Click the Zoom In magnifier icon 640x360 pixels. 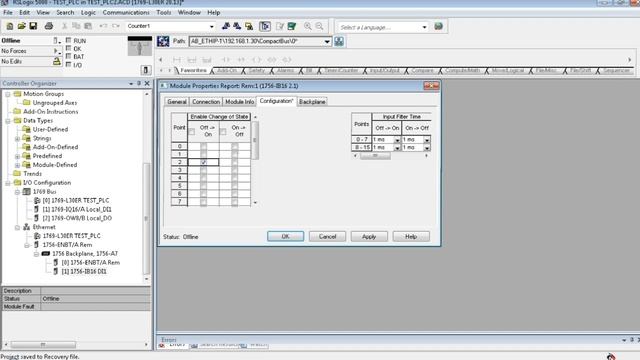(307, 26)
